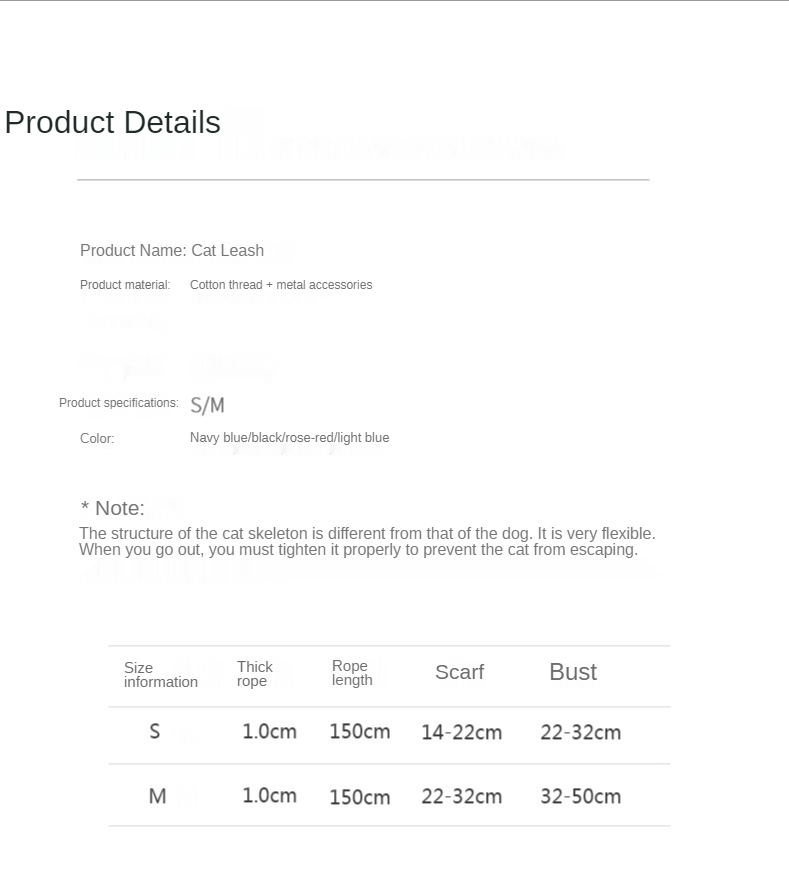Click the Product specifications label
789x874 pixels.
pos(118,403)
